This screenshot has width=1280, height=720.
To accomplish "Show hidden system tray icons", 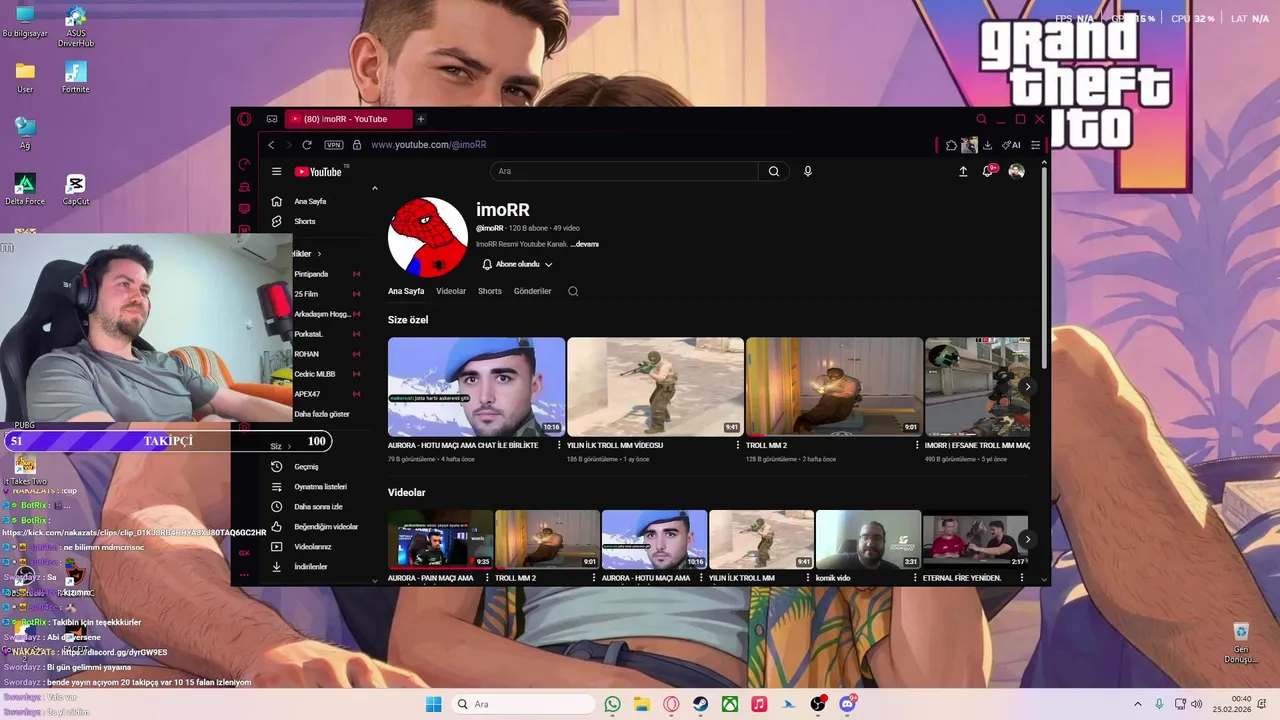I will click(x=1137, y=704).
